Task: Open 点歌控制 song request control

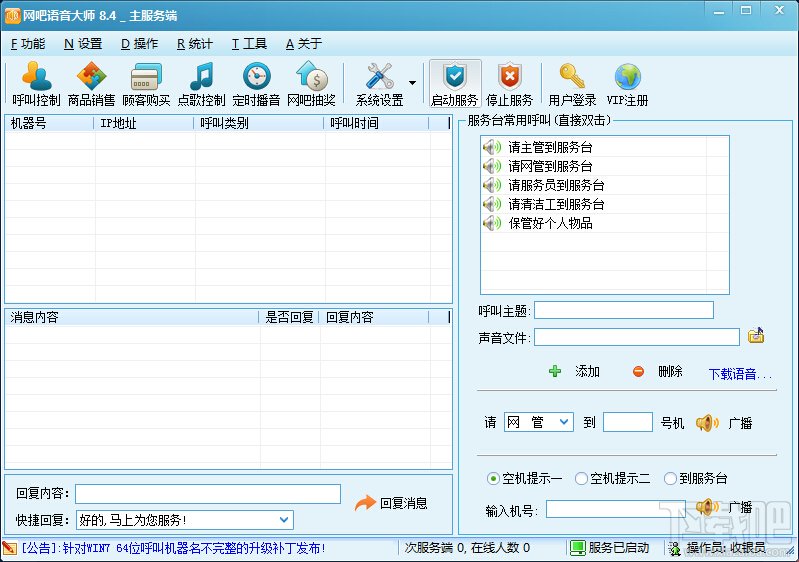Action: (201, 84)
